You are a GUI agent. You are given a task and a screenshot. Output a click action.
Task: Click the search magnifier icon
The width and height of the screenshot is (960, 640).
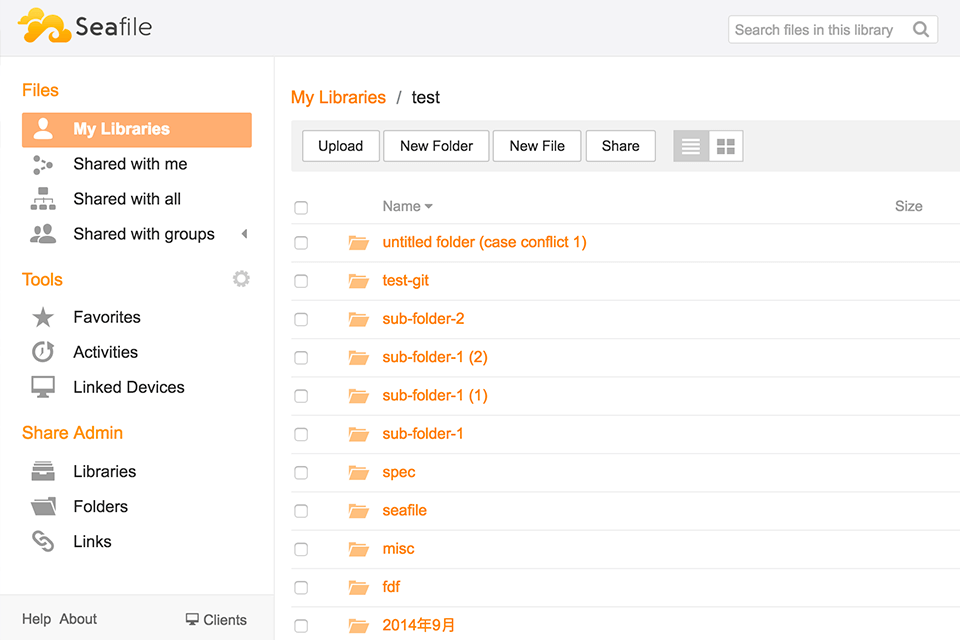[920, 30]
